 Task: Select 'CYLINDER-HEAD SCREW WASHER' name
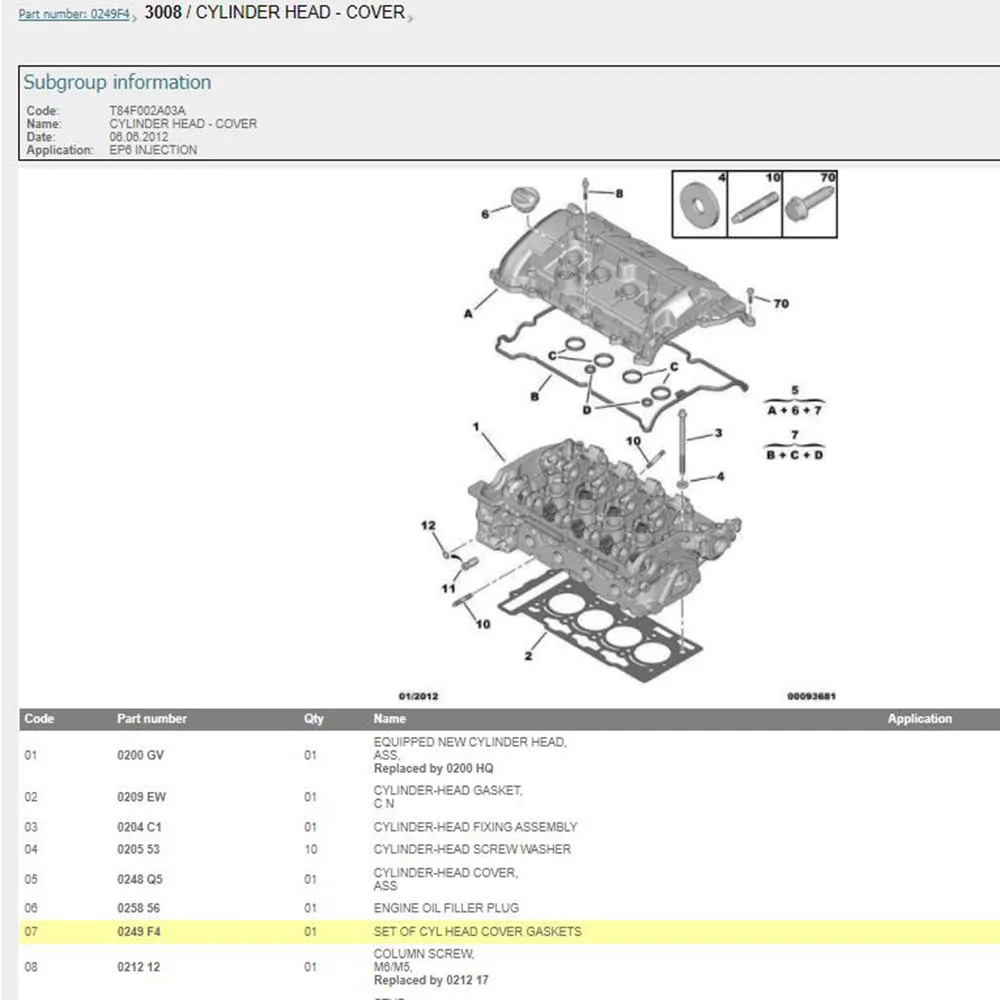pos(473,849)
